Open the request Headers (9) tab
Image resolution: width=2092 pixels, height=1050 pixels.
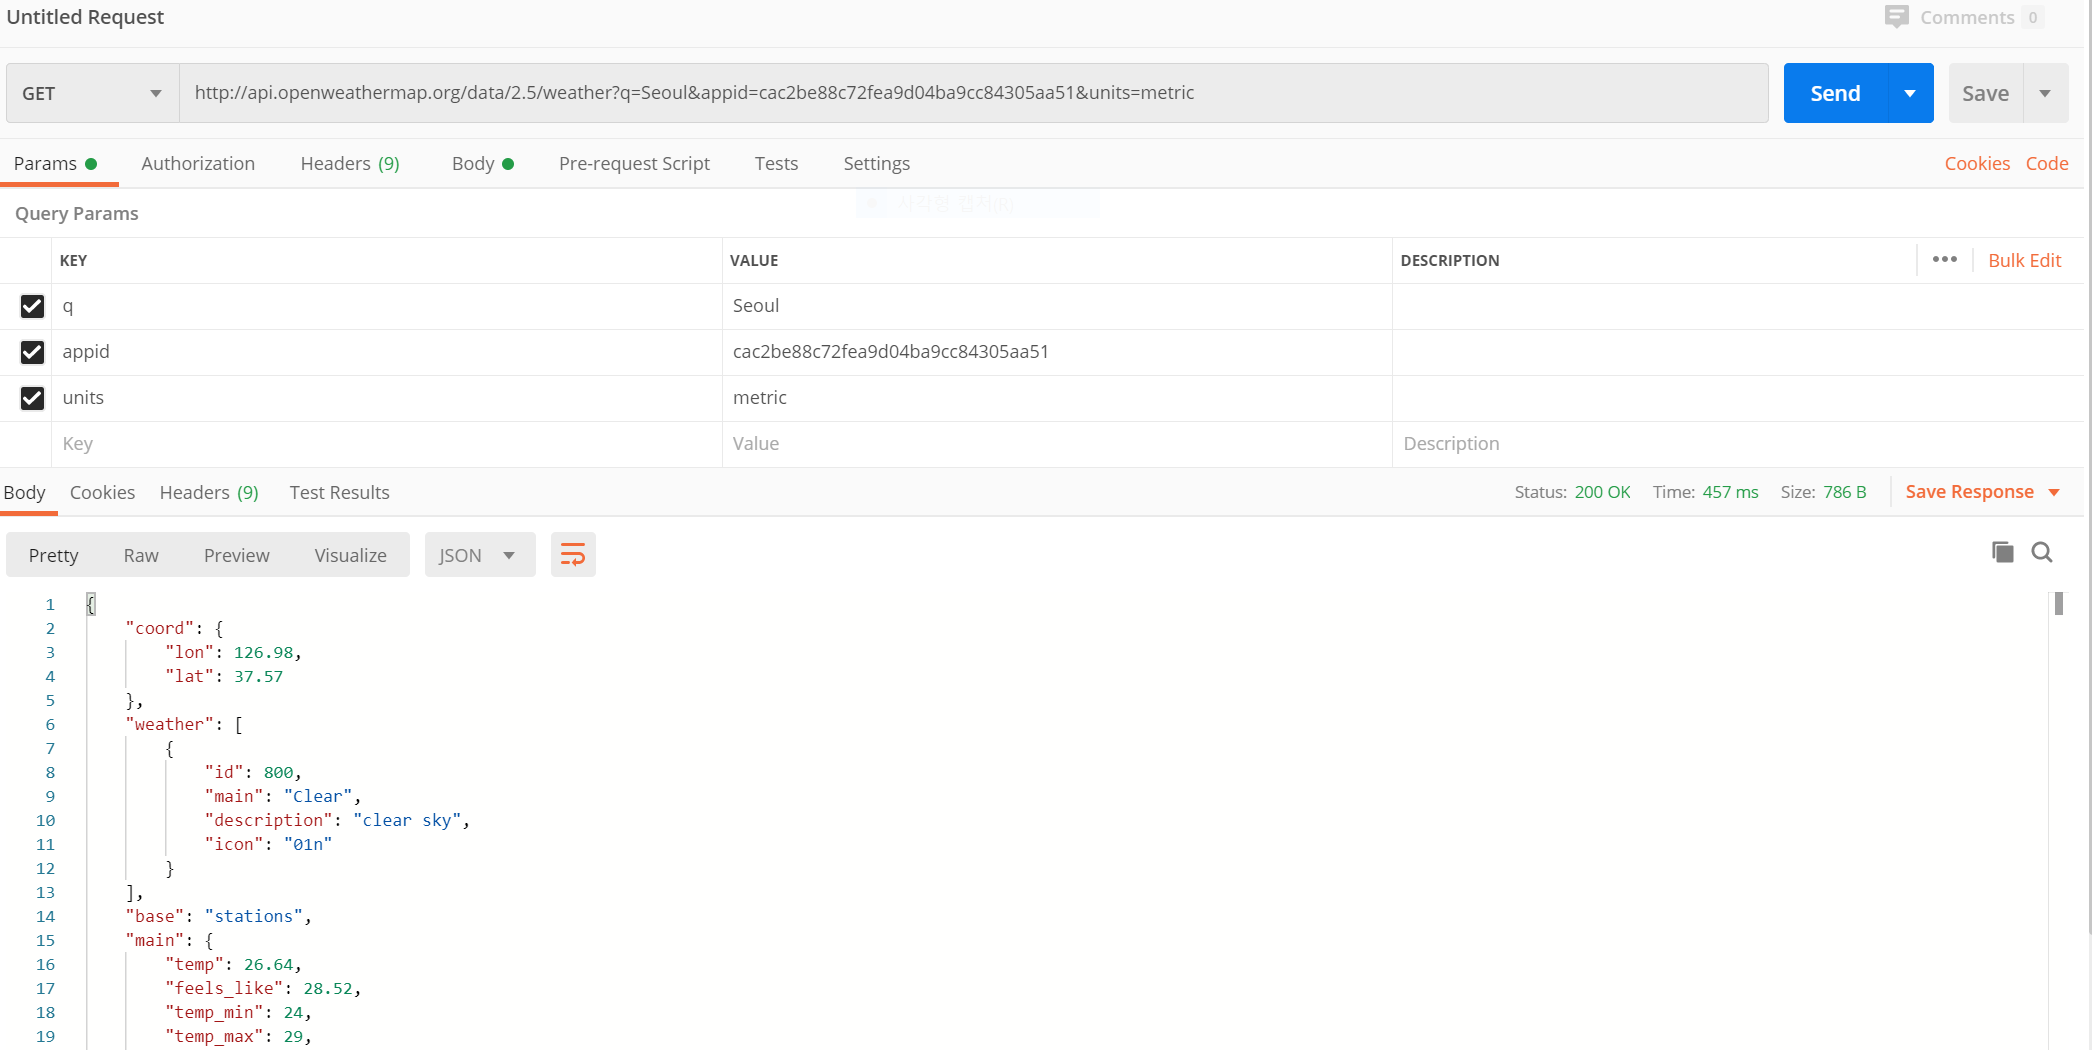[350, 163]
